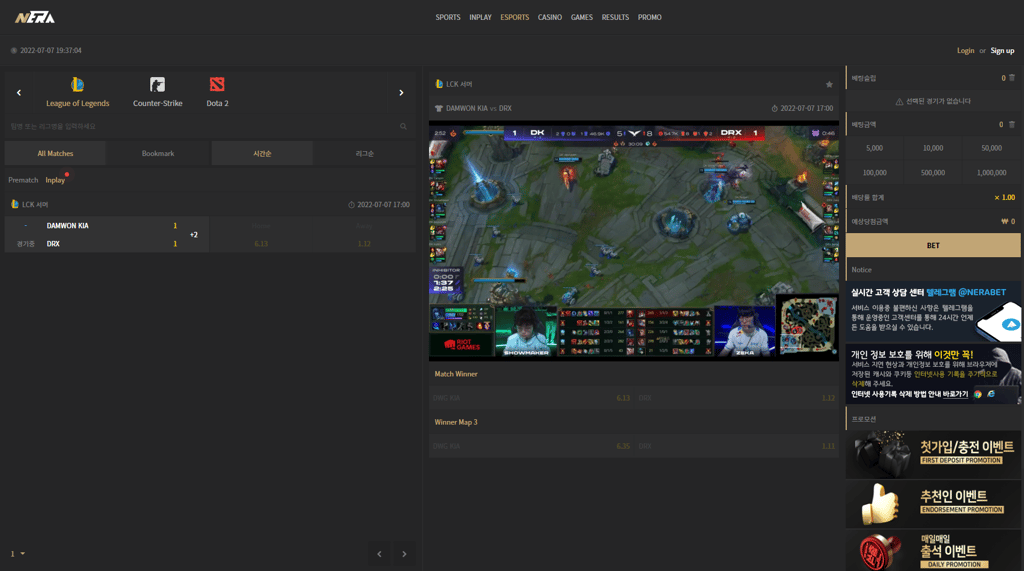The image size is (1024, 571).
Task: Bet DRX at 1.11 Winner Map 3
Action: (x=737, y=446)
